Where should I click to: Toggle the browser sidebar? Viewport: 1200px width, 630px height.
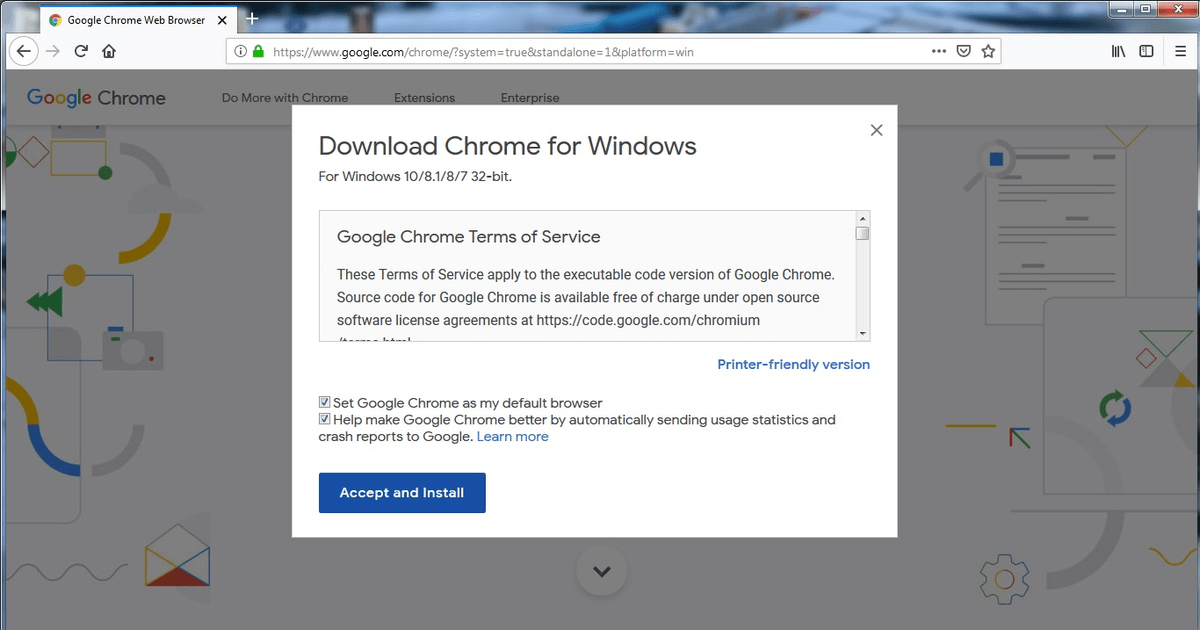coord(1146,51)
